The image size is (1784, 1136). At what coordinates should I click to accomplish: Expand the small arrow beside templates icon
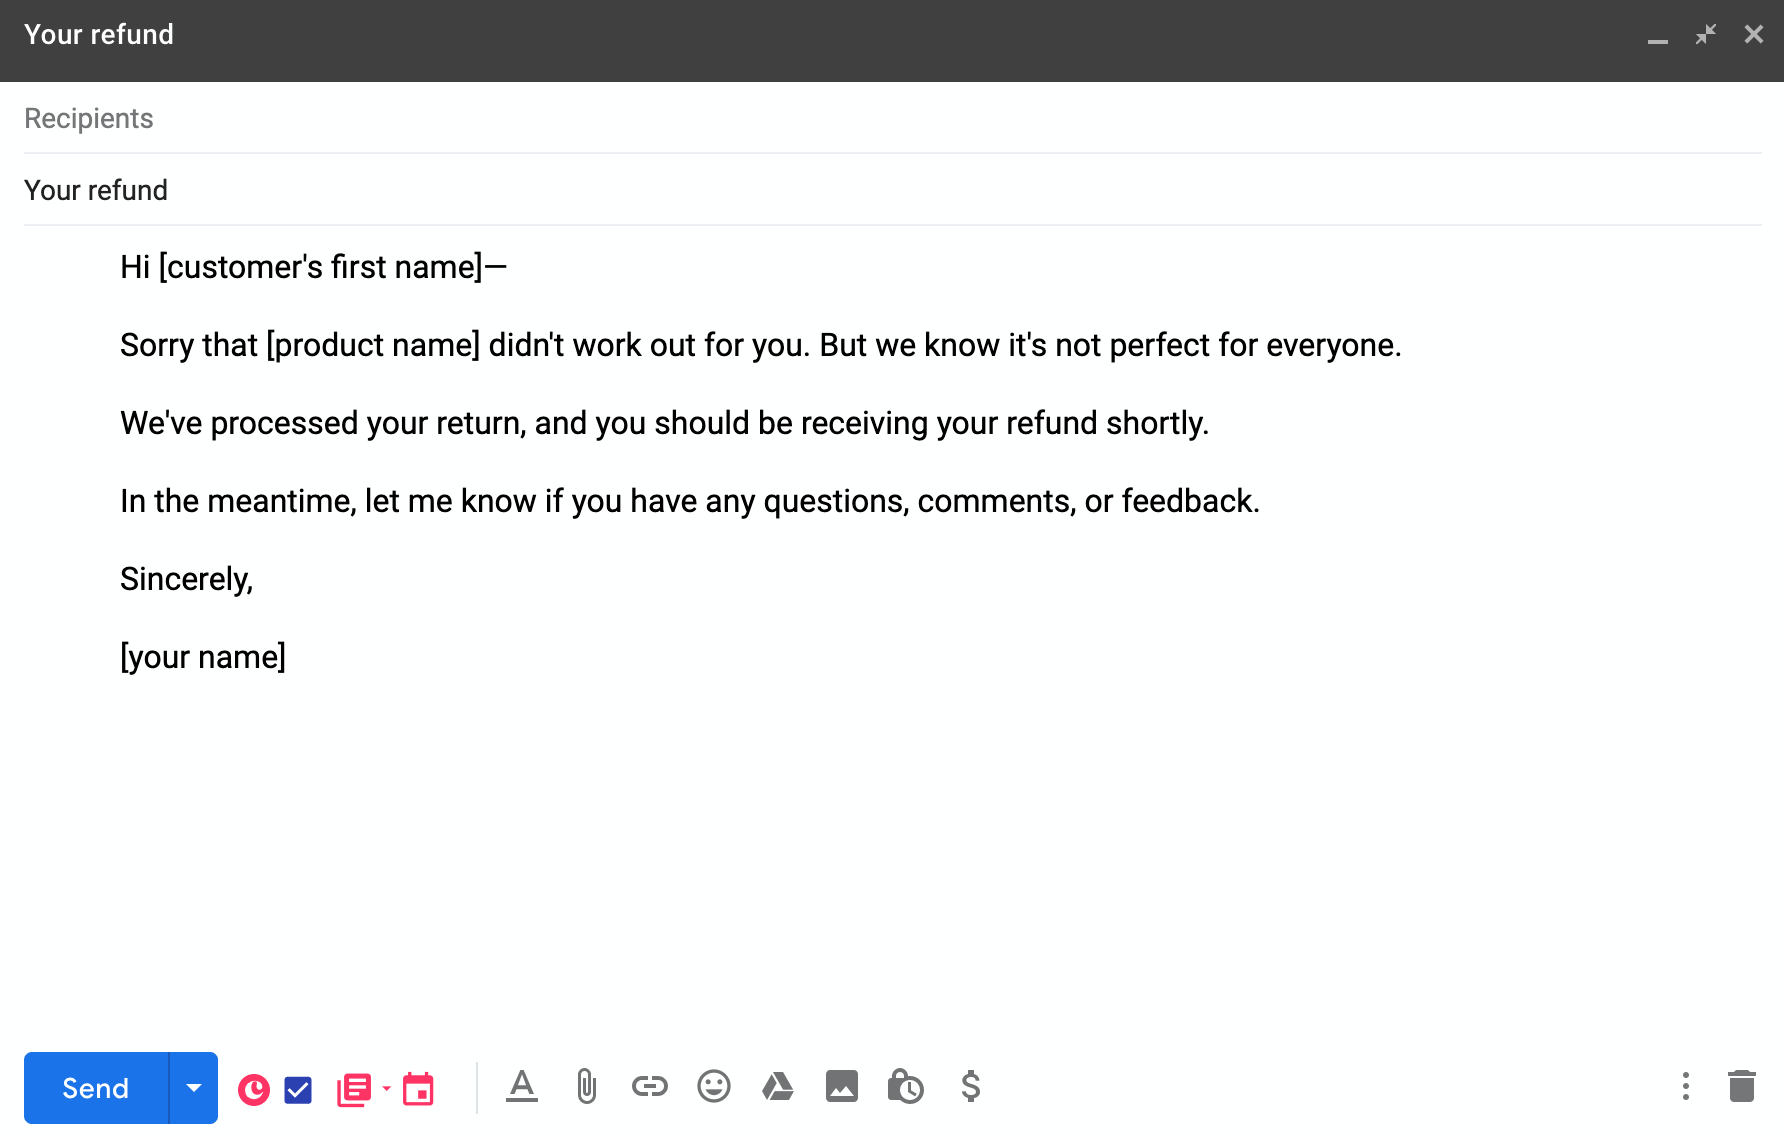coord(386,1088)
